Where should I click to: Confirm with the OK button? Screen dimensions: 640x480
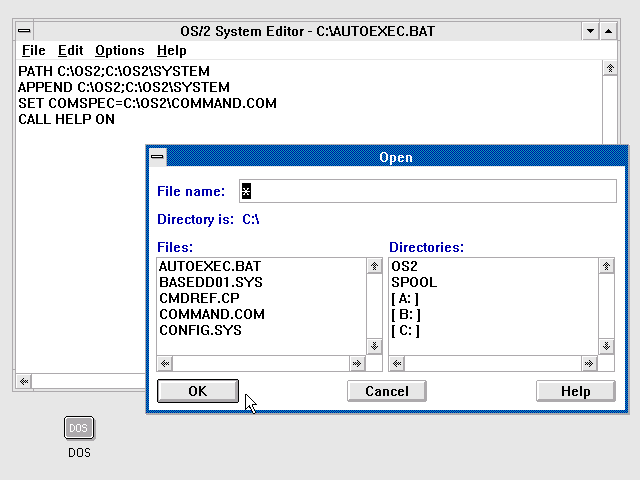pyautogui.click(x=198, y=391)
